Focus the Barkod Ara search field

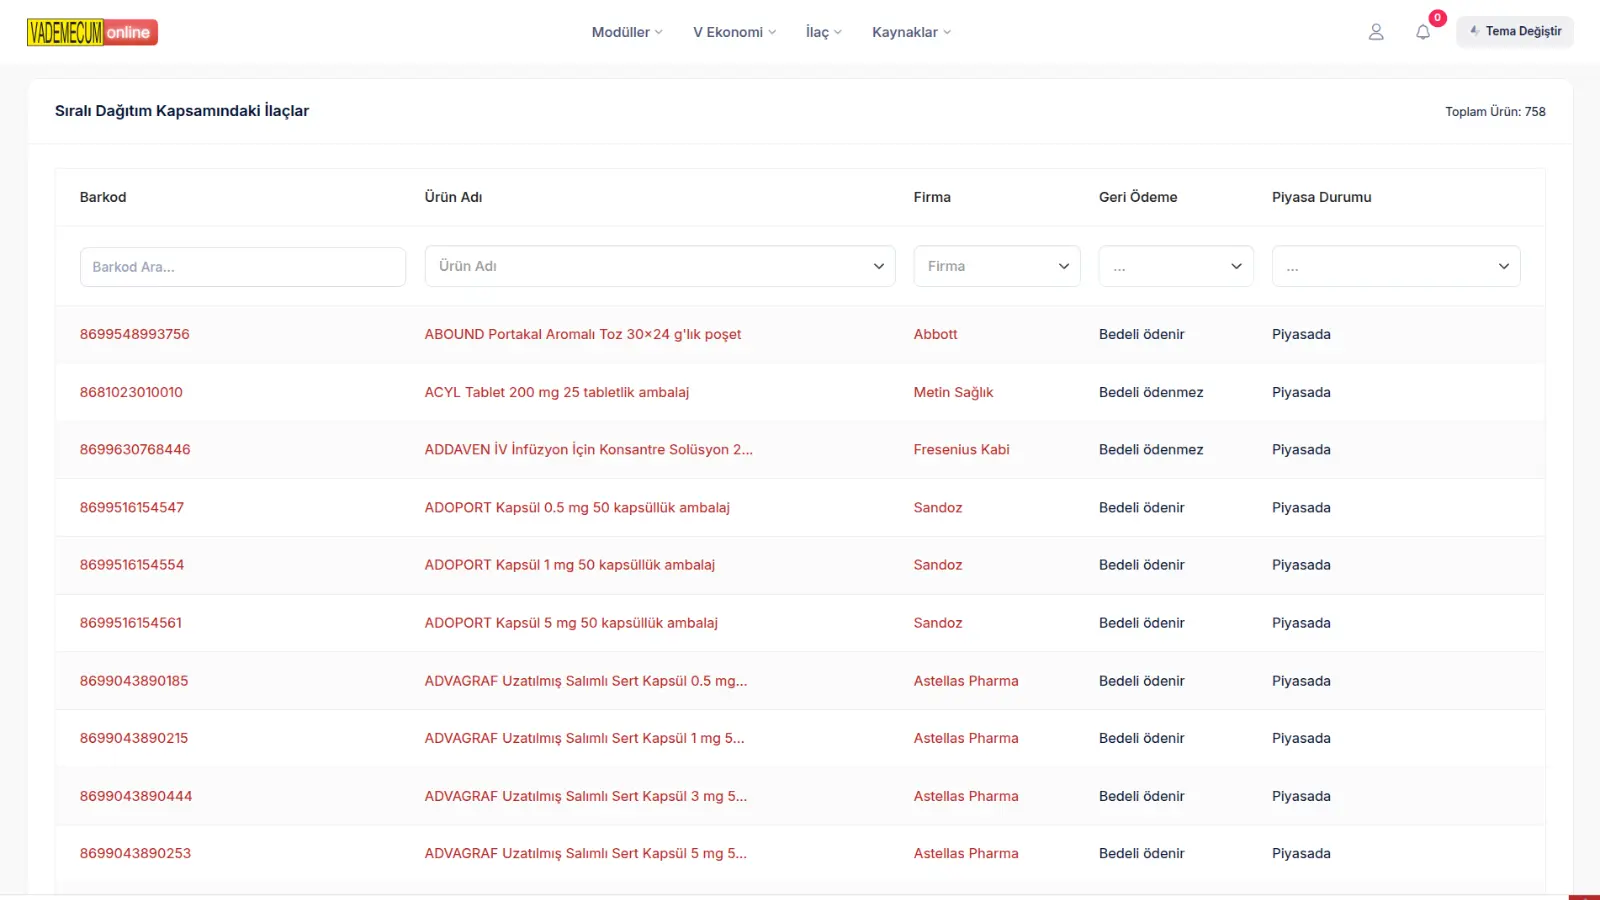(243, 267)
